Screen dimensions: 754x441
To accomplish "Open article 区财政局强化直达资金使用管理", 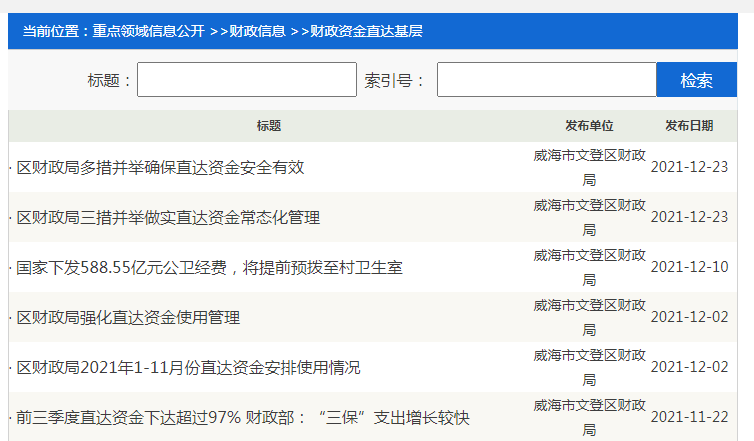I will [128, 318].
